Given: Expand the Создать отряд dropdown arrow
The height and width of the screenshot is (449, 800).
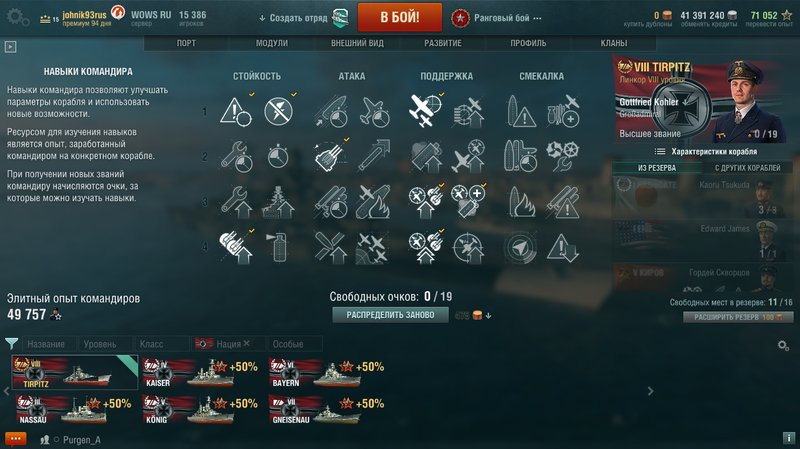Looking at the screenshot, I should pyautogui.click(x=262, y=18).
